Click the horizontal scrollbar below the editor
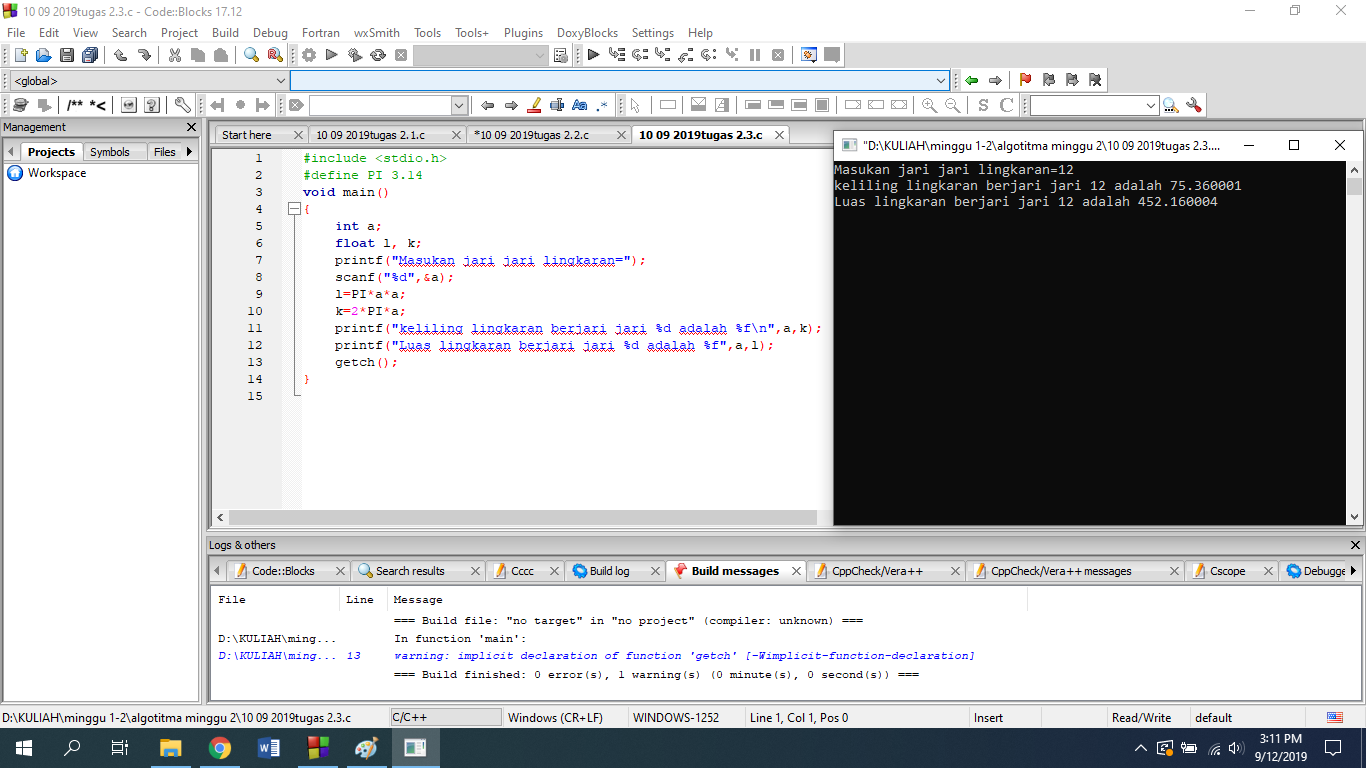The image size is (1366, 768). 520,517
